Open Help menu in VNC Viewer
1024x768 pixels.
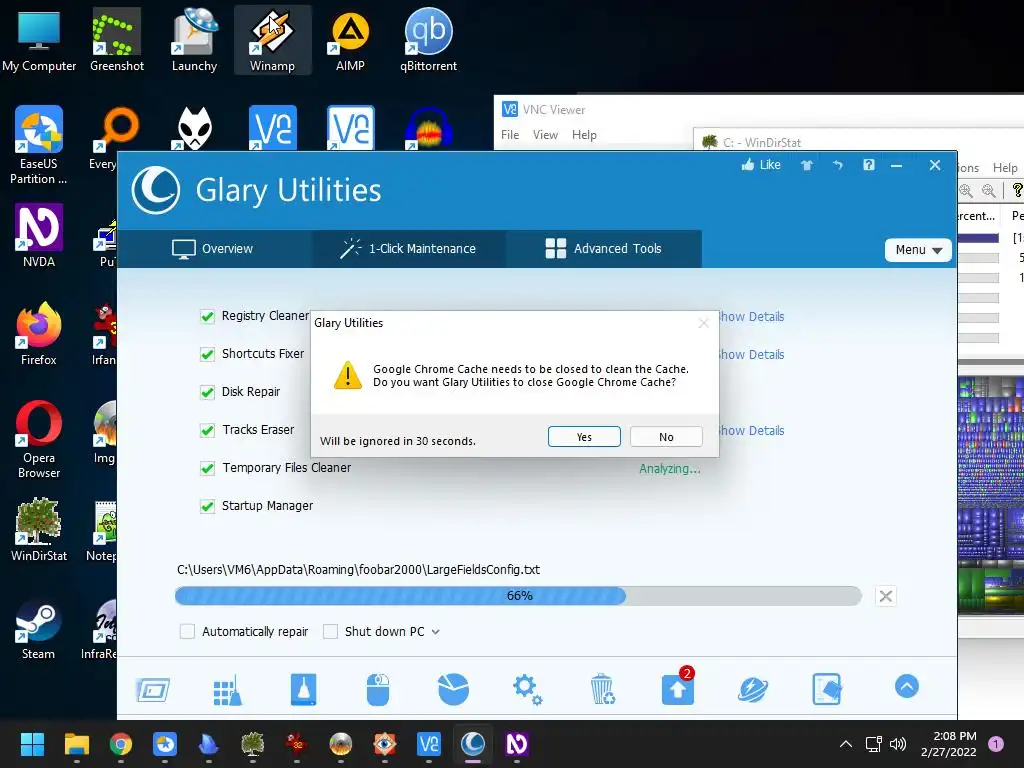pyautogui.click(x=584, y=135)
